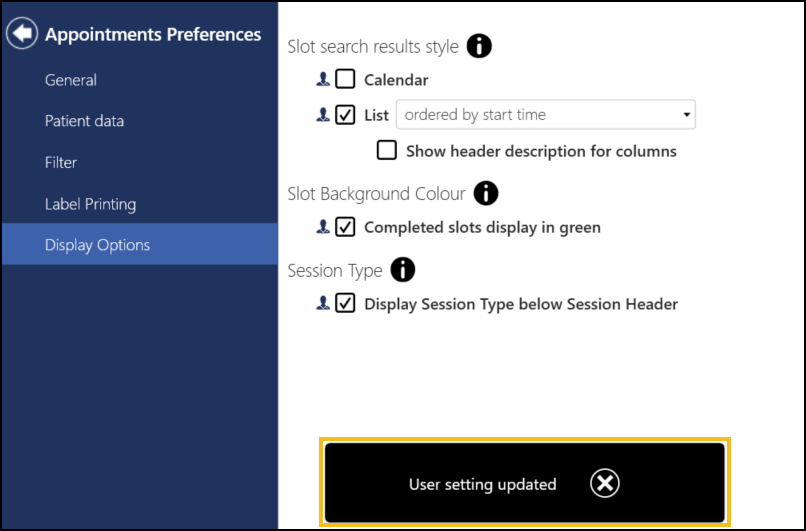Select Display Options in sidebar

pyautogui.click(x=97, y=245)
